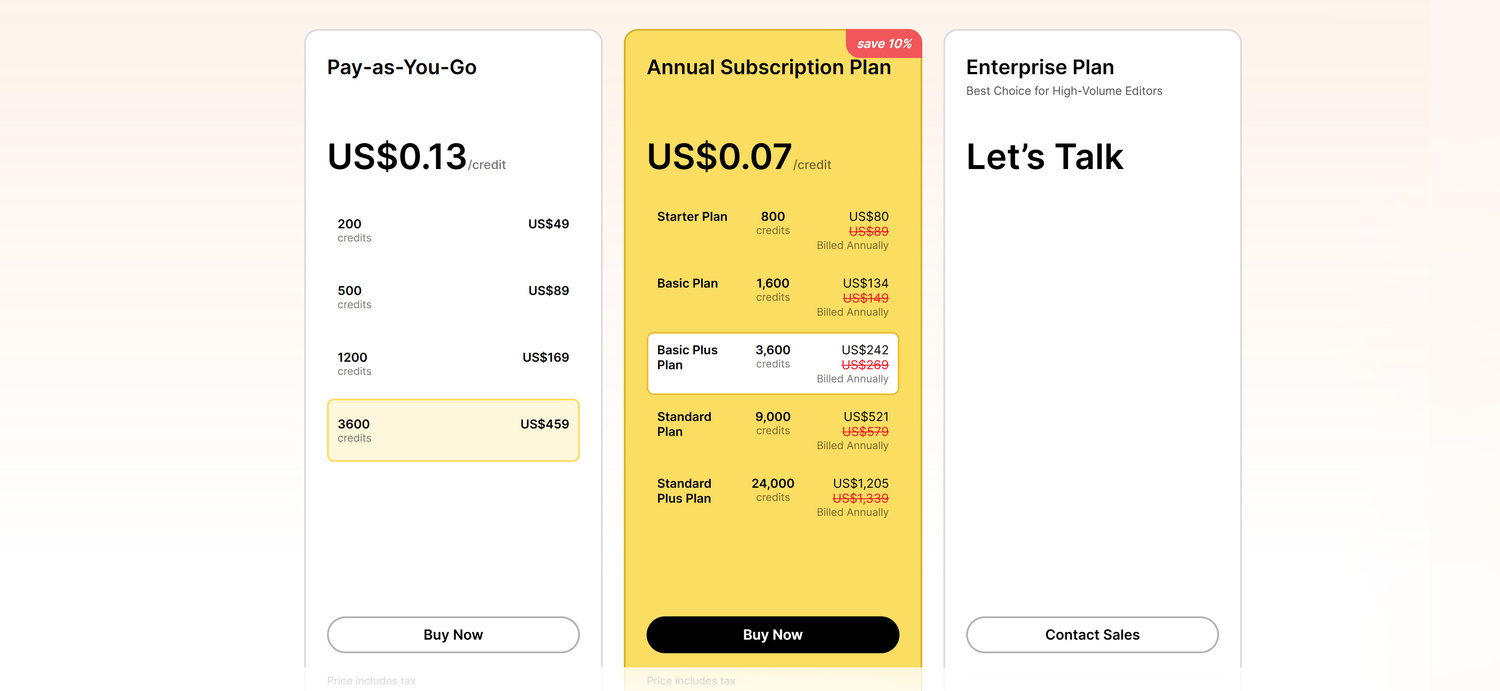1500x691 pixels.
Task: Pick the 1200 credits US$169 option
Action: 453,364
